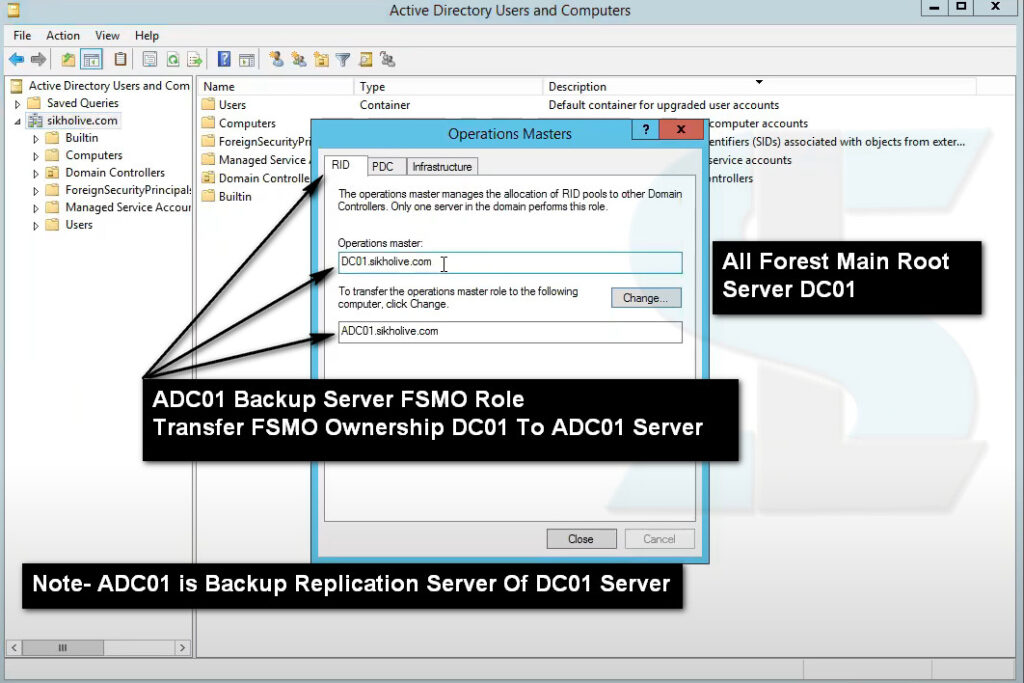Viewport: 1024px width, 683px height.
Task: Select Users in the console tree
Action: pos(78,225)
